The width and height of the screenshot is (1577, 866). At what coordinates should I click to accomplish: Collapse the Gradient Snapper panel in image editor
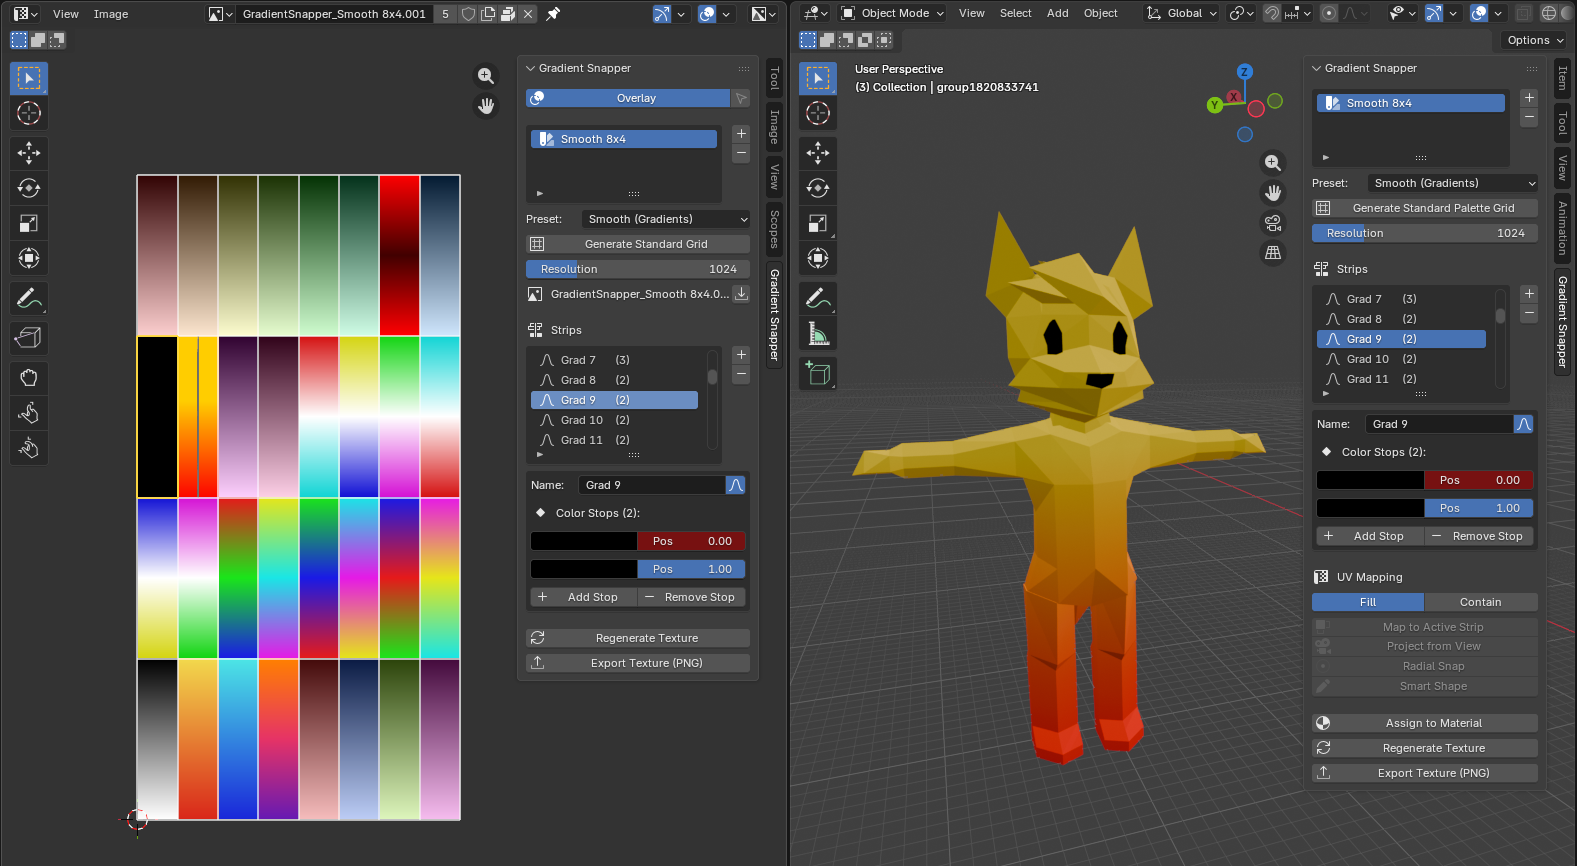[x=531, y=68]
